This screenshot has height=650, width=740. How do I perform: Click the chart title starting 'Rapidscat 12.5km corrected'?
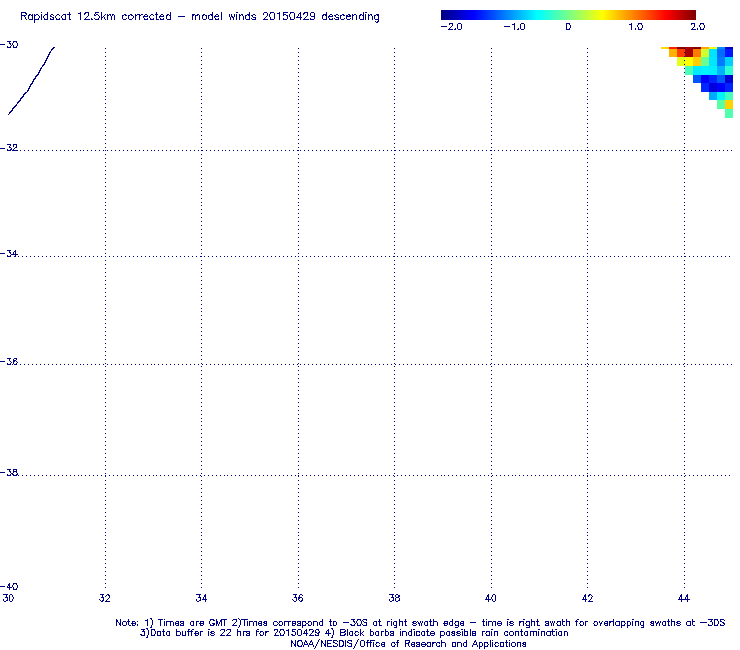(x=200, y=17)
